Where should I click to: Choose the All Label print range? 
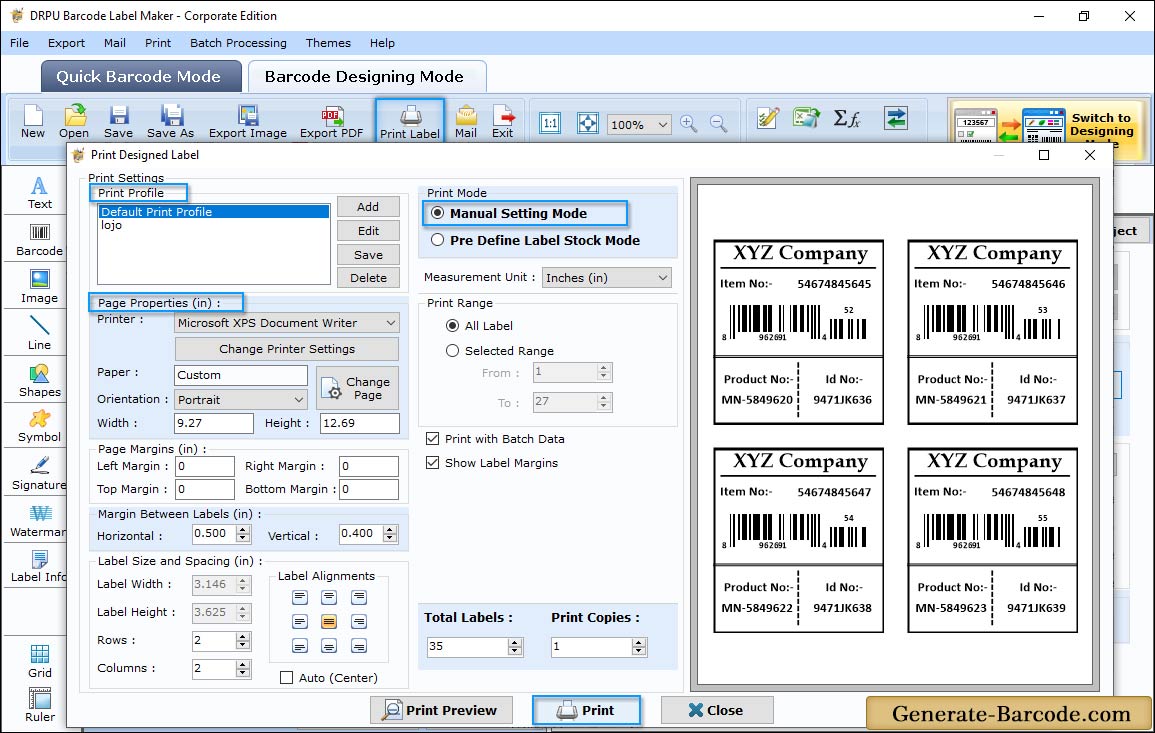(452, 326)
